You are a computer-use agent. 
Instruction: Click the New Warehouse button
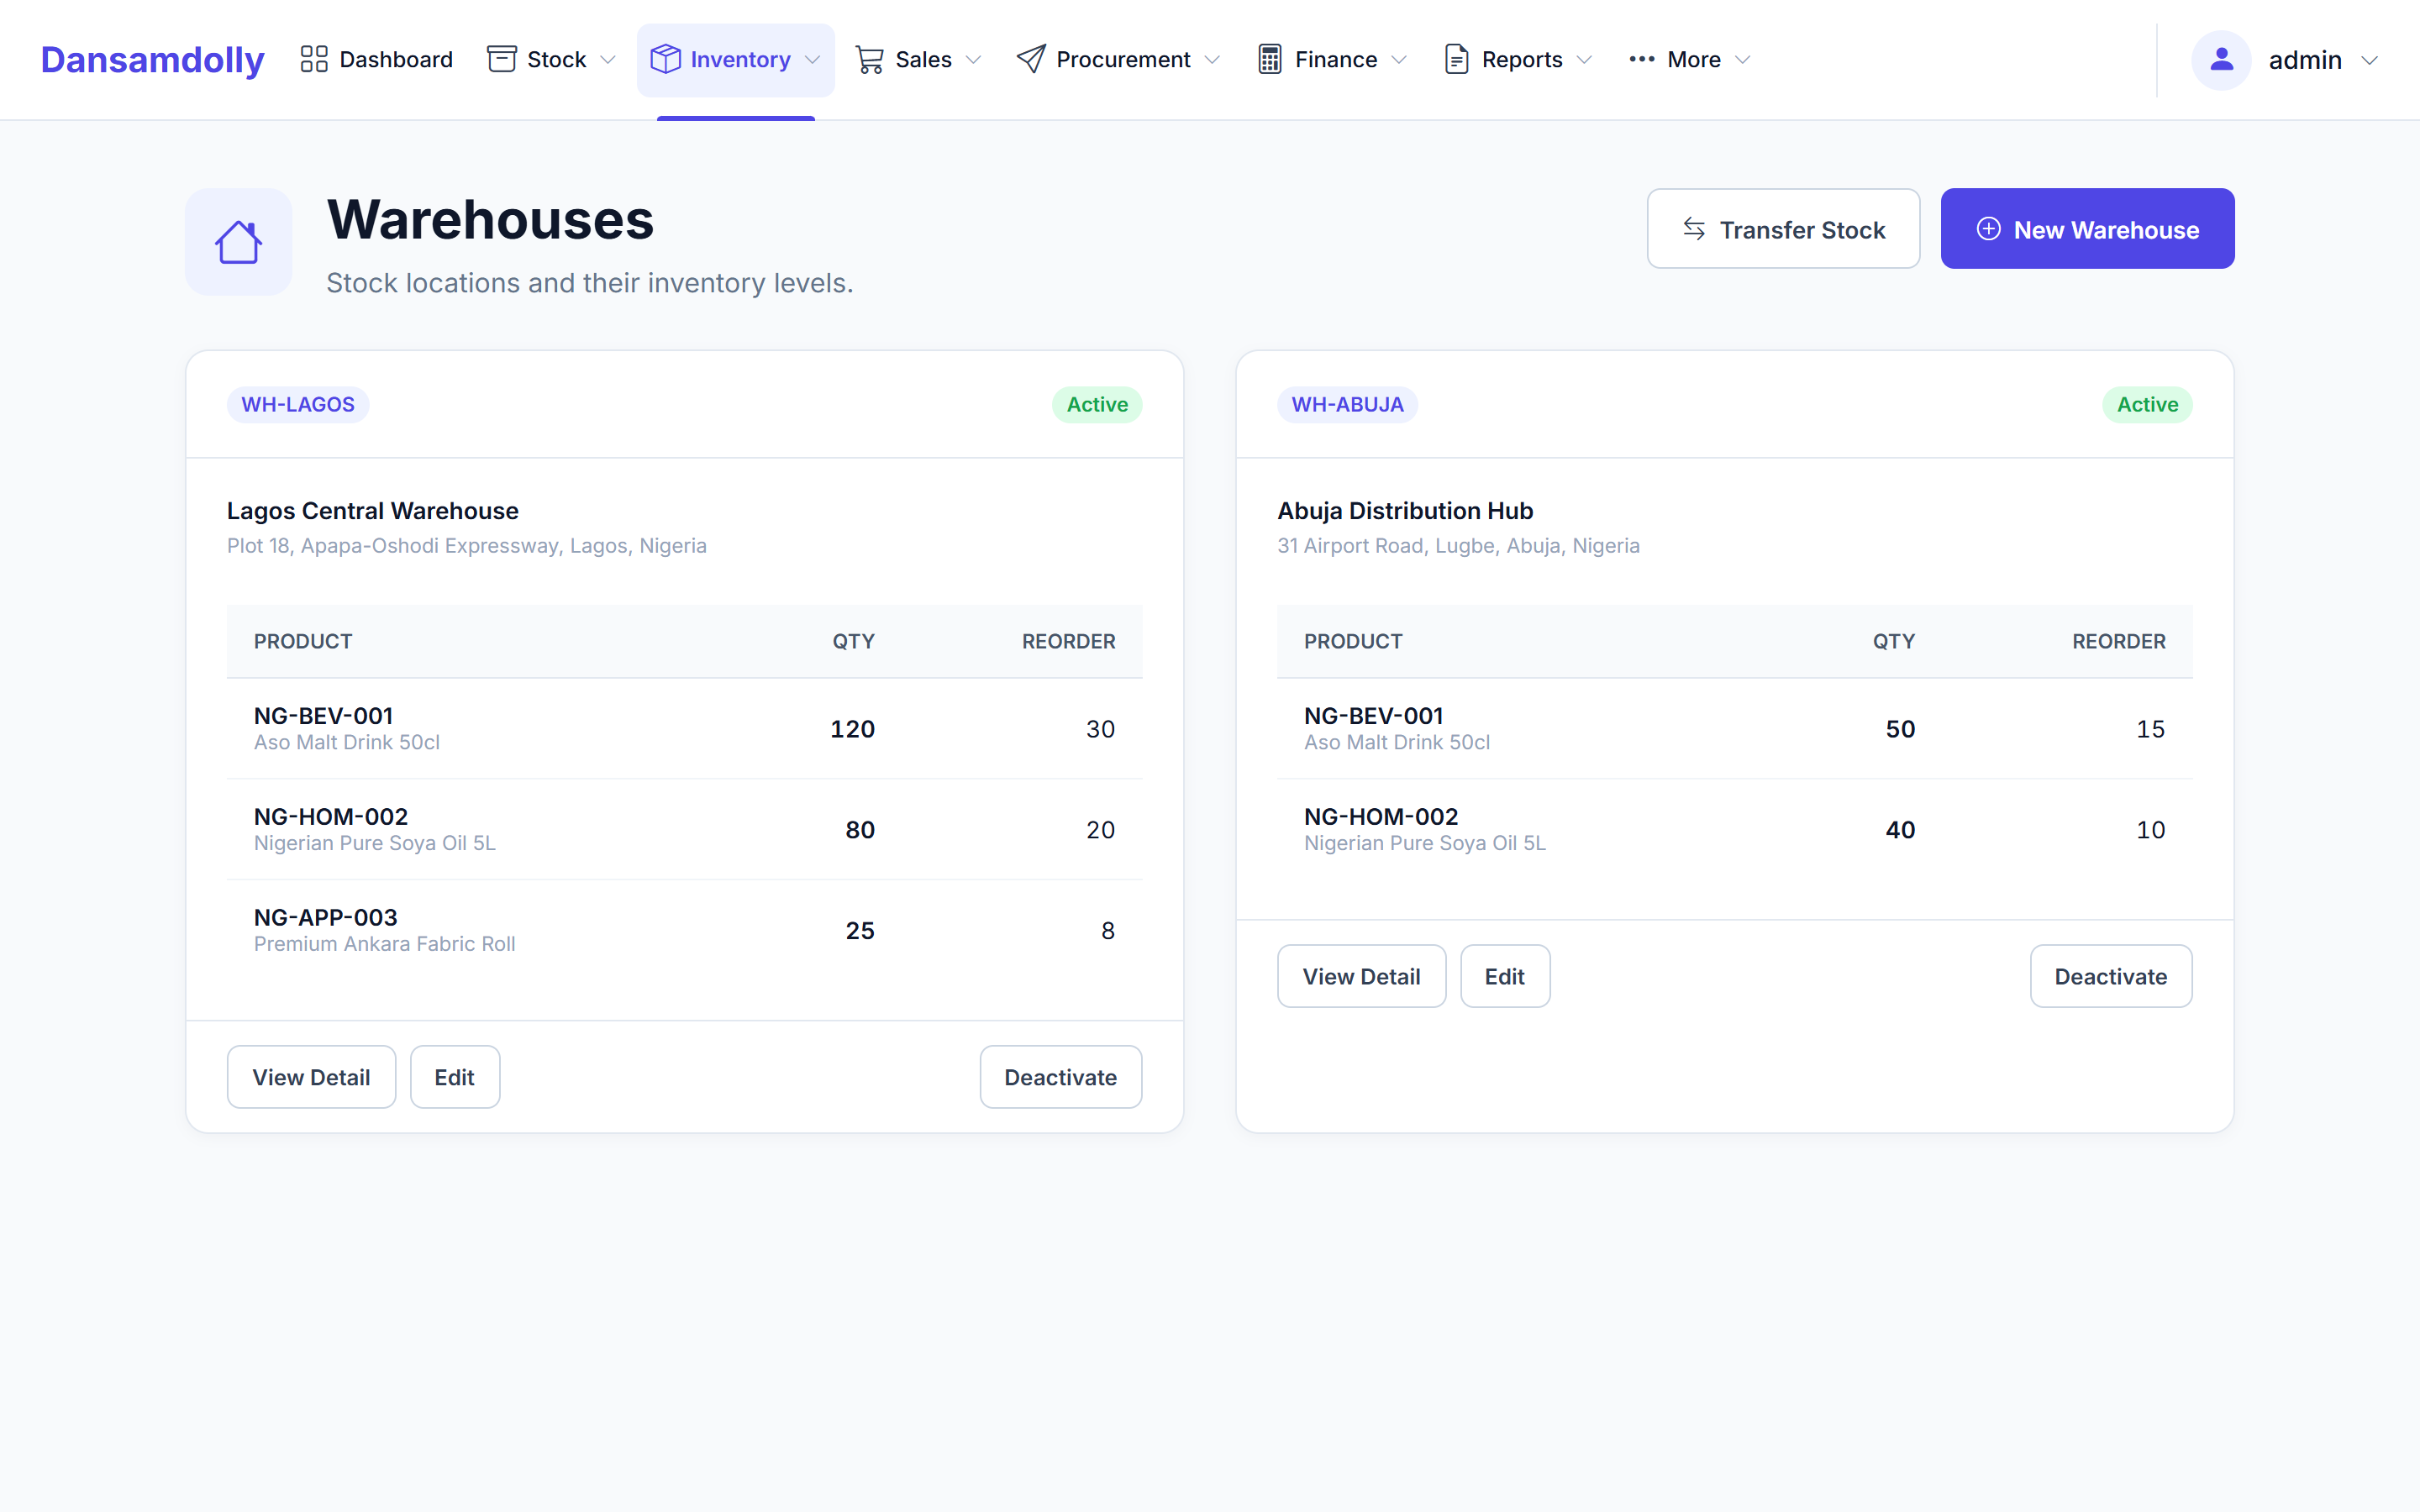coord(2087,229)
